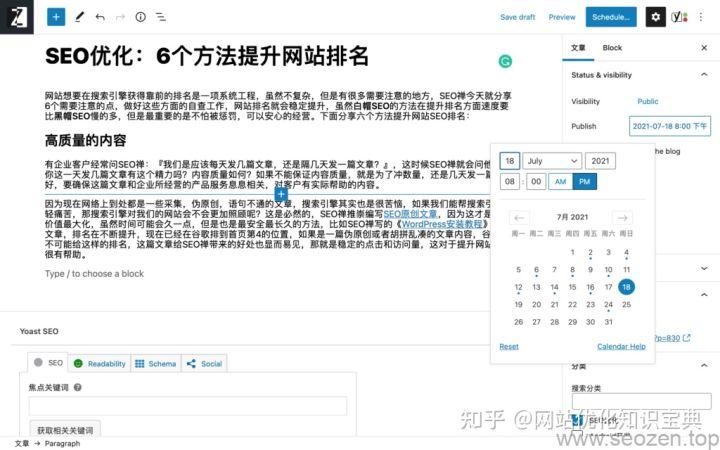This screenshot has width=720, height=450.
Task: Select AM in the time picker
Action: (x=560, y=181)
